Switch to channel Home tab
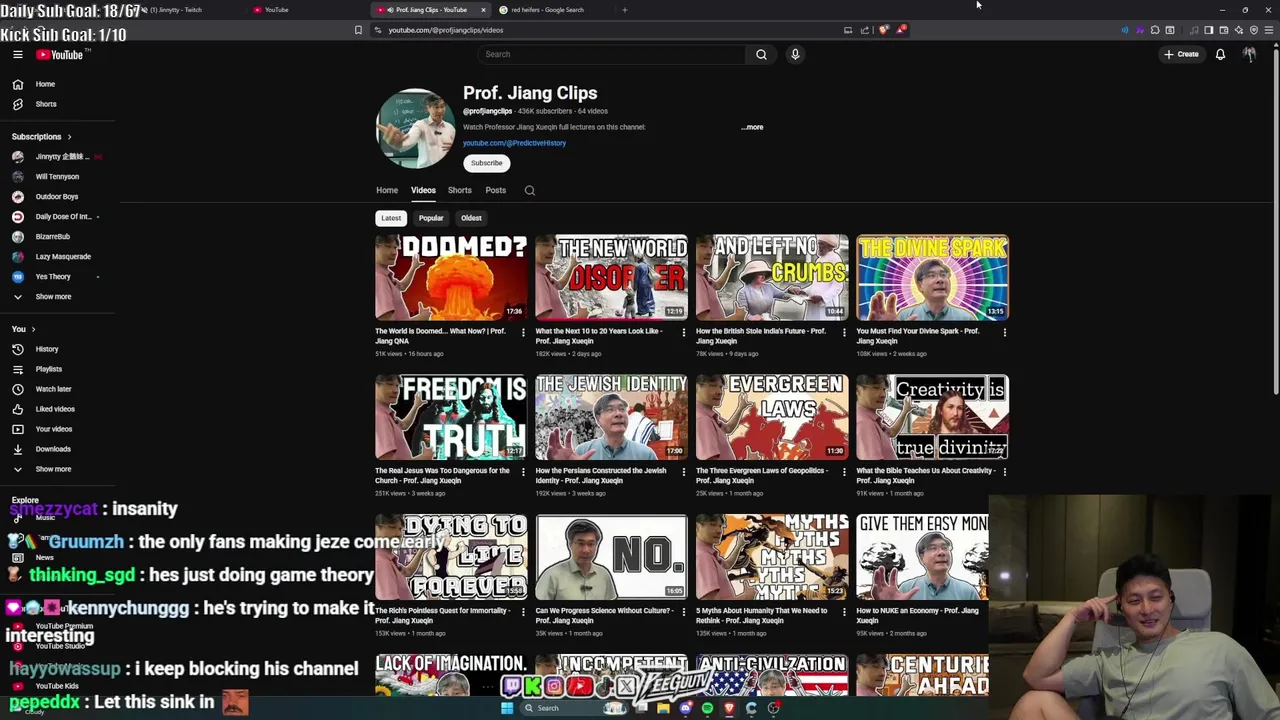This screenshot has width=1280, height=720. coord(387,190)
